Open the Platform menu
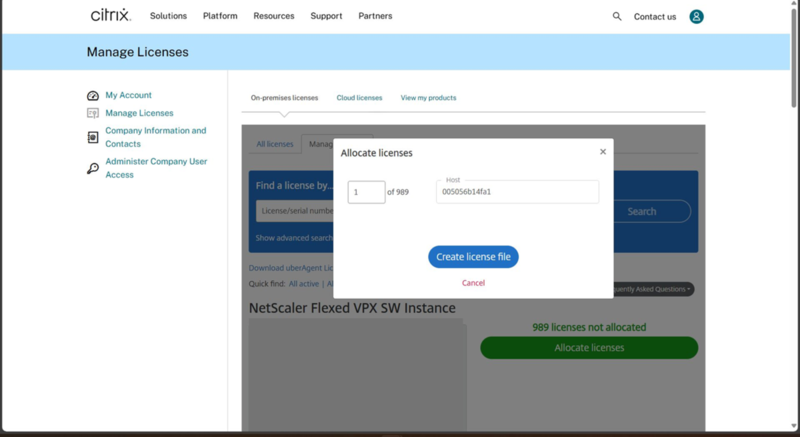The height and width of the screenshot is (437, 800). tap(220, 16)
